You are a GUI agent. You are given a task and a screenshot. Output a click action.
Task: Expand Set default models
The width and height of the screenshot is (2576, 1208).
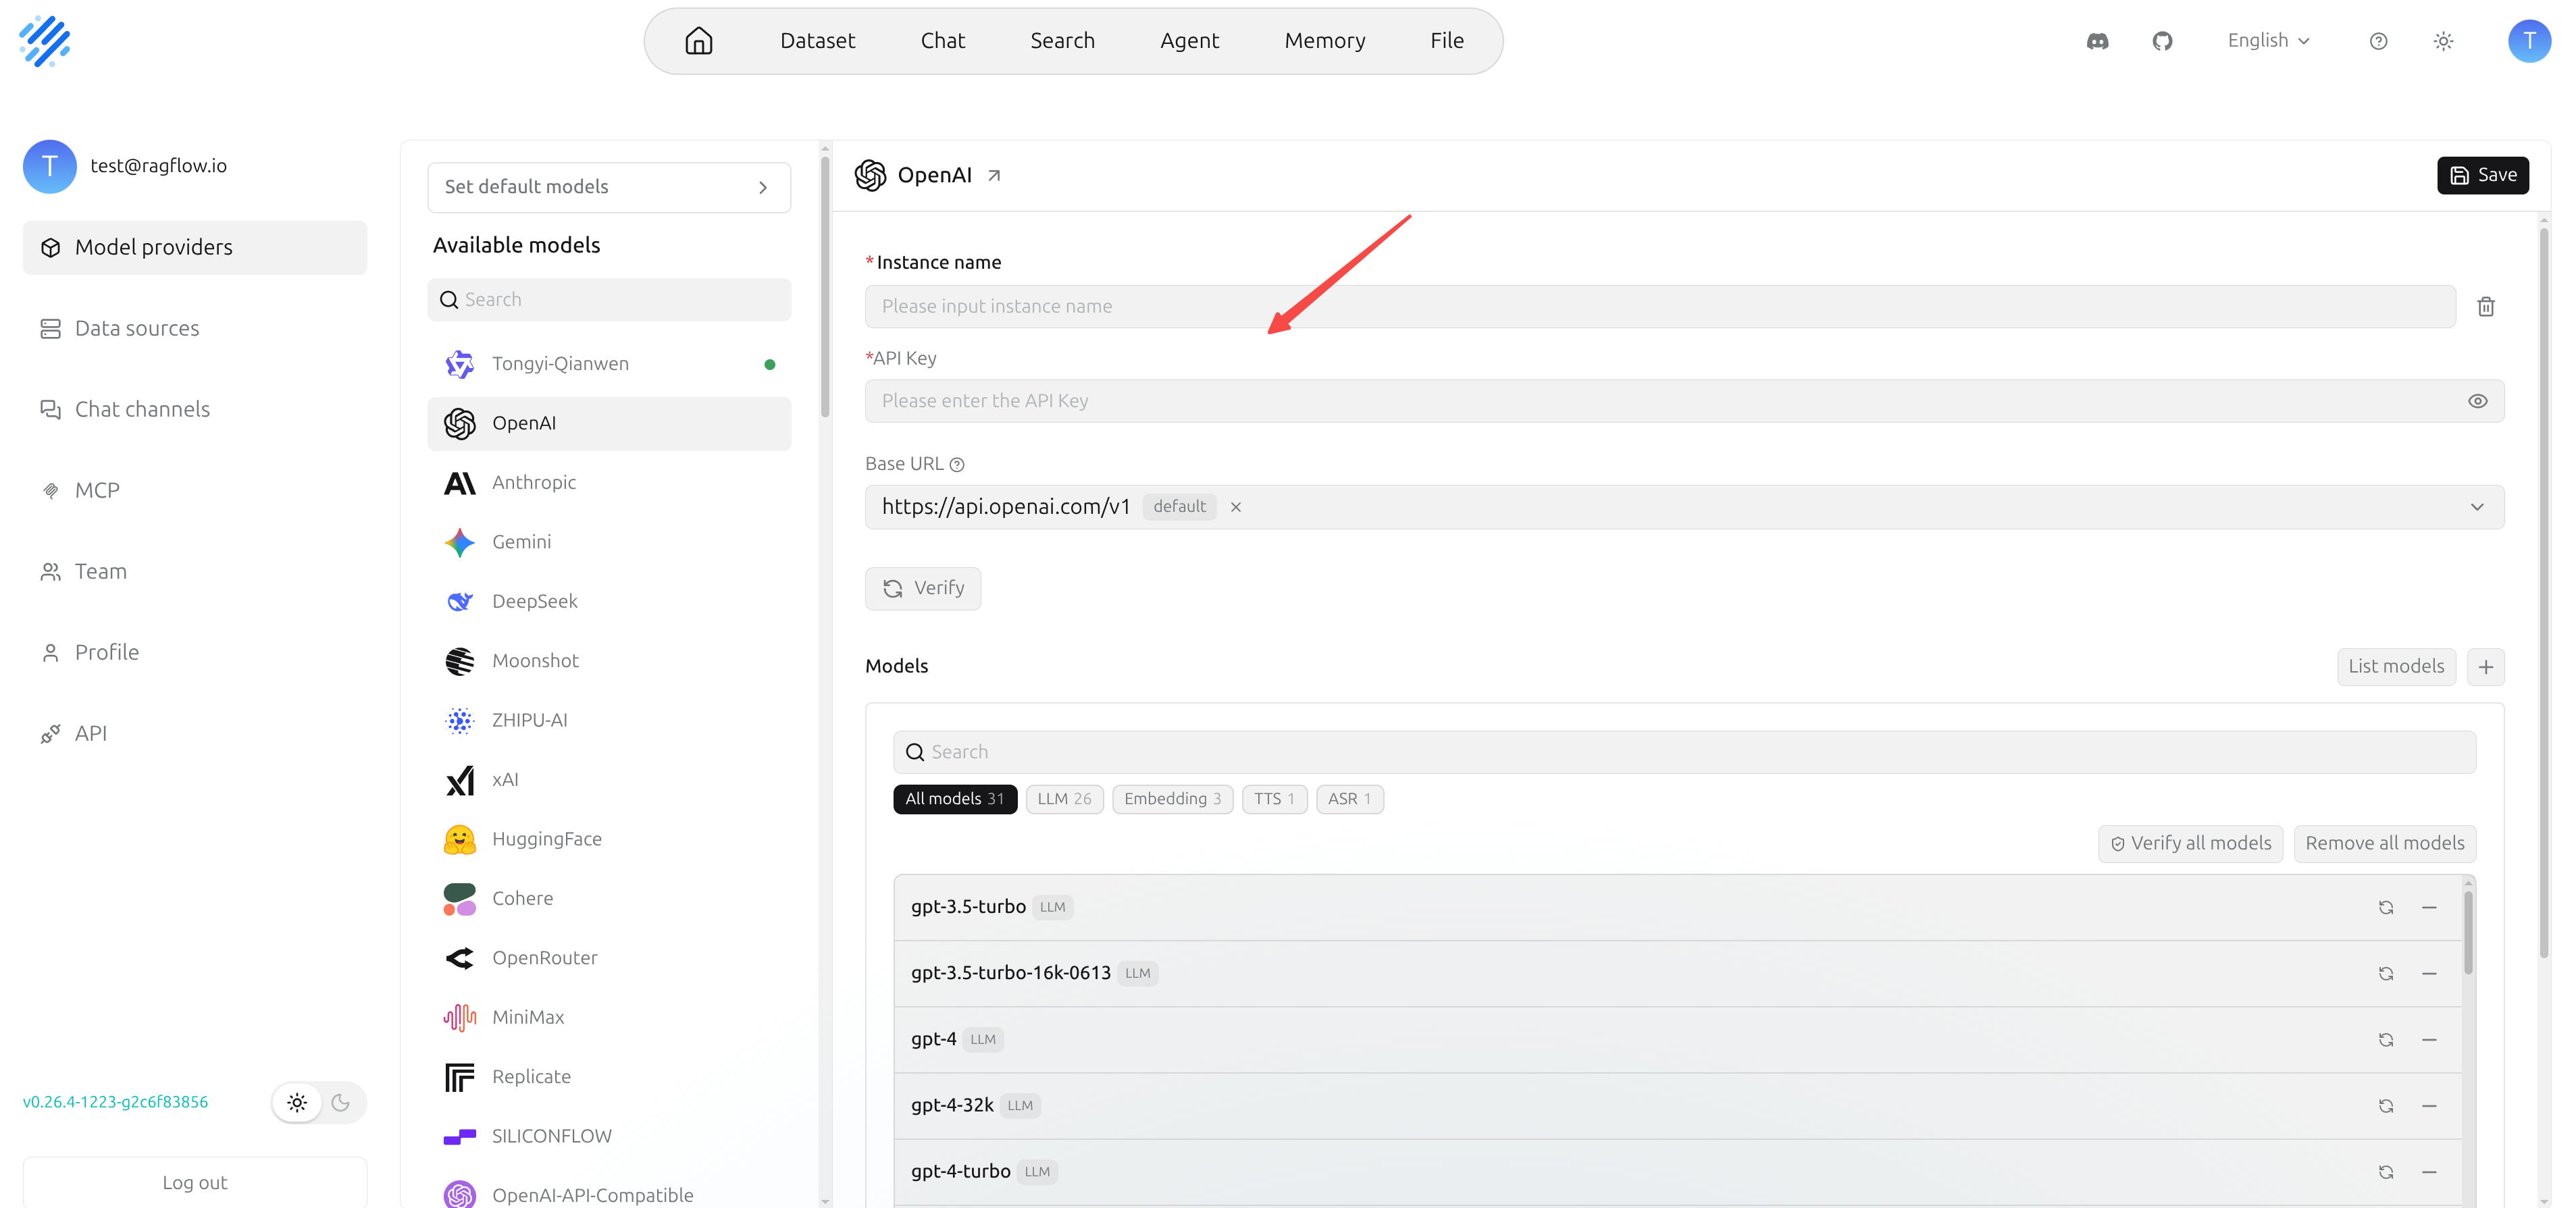609,187
